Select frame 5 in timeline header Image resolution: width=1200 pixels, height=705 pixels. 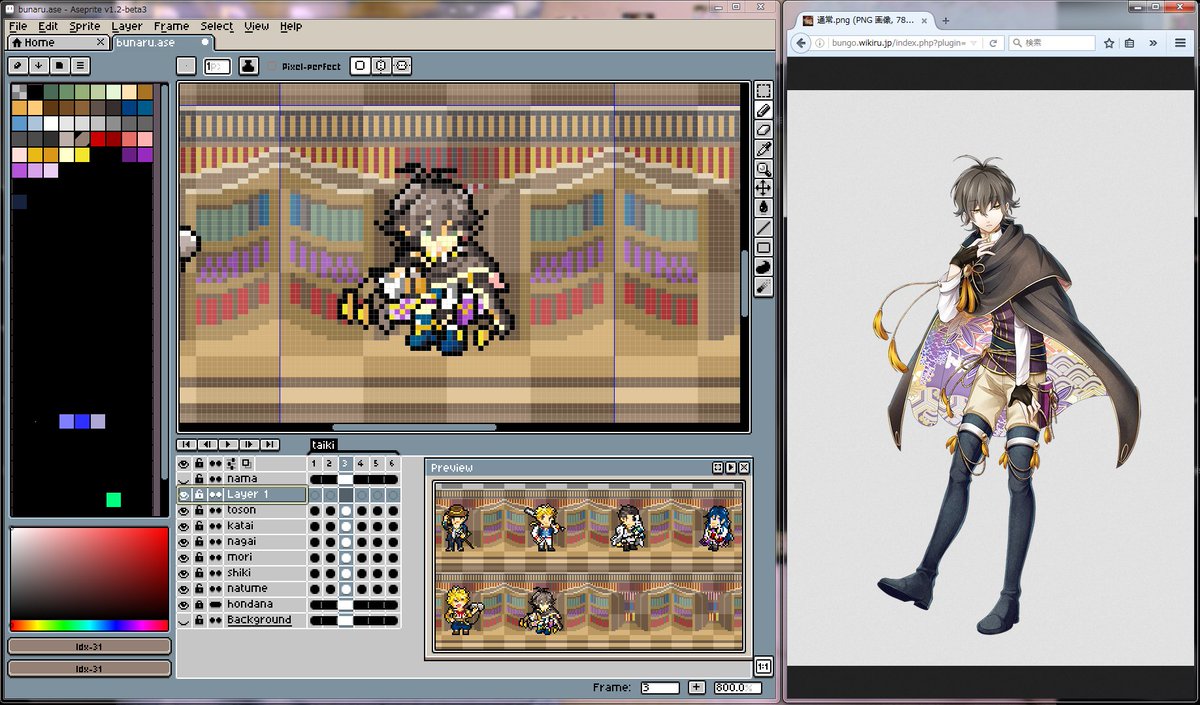(x=376, y=464)
